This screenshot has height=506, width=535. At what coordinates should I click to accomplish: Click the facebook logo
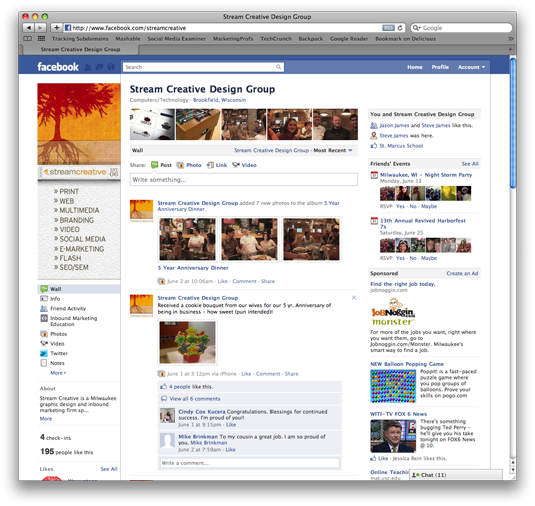click(x=58, y=67)
